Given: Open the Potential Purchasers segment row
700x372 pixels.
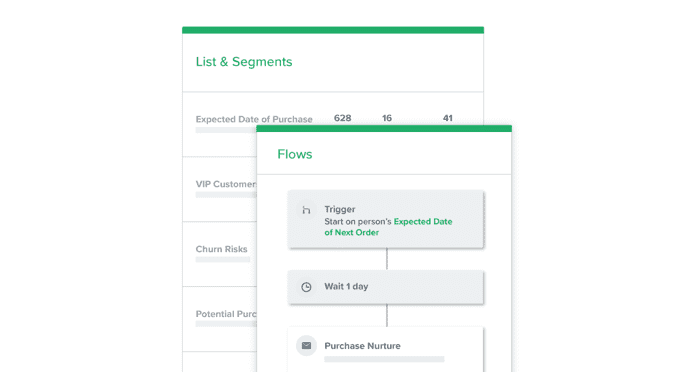Looking at the screenshot, I should (220, 319).
